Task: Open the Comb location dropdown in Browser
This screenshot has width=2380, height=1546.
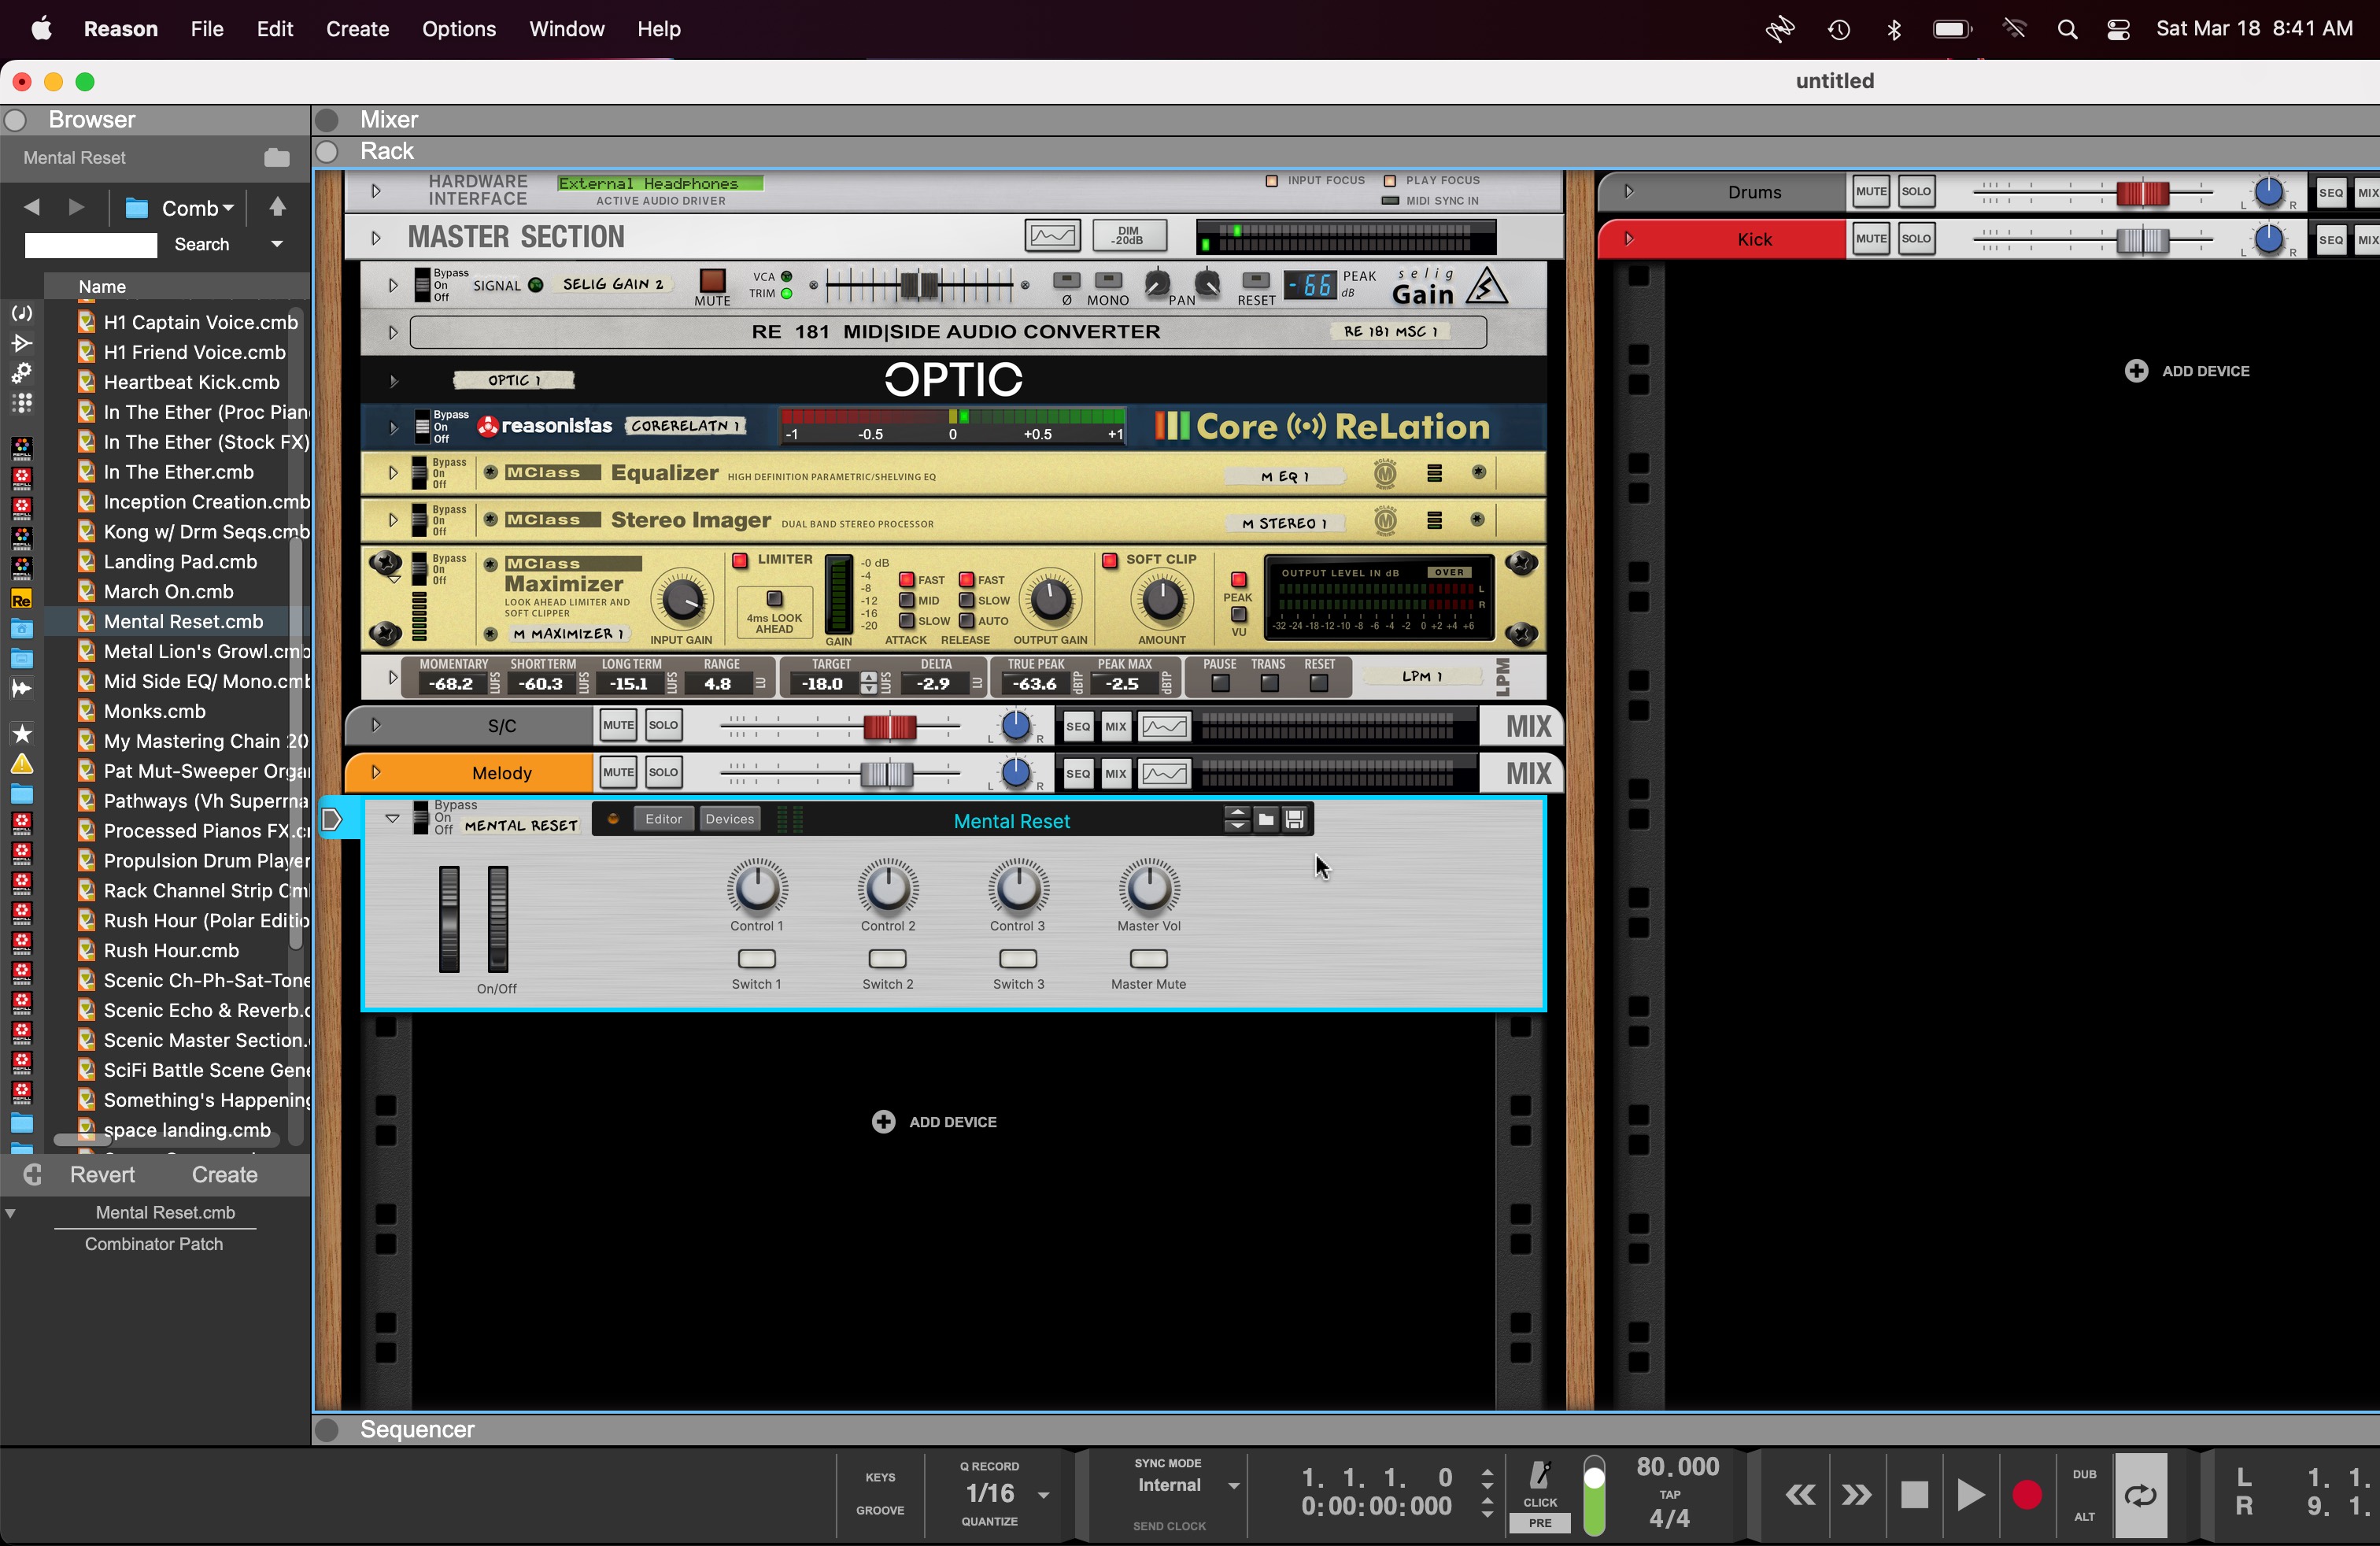Action: 198,208
